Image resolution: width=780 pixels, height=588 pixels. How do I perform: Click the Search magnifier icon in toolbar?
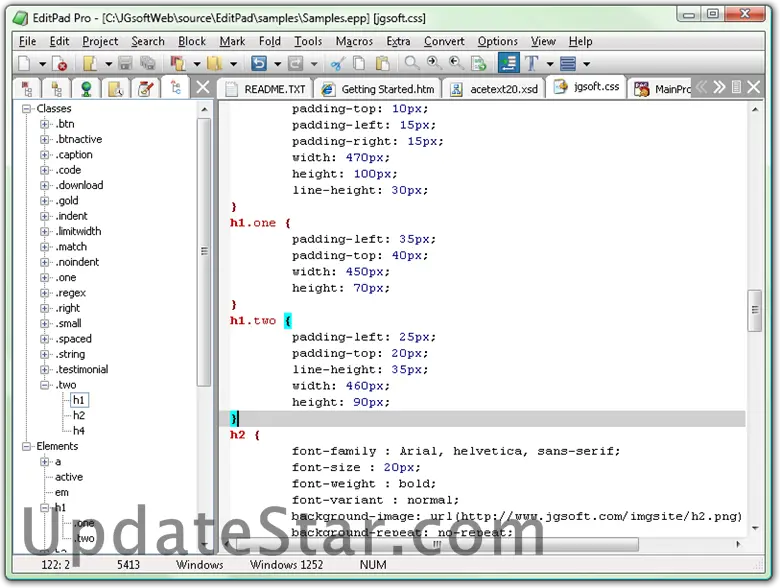pyautogui.click(x=412, y=64)
